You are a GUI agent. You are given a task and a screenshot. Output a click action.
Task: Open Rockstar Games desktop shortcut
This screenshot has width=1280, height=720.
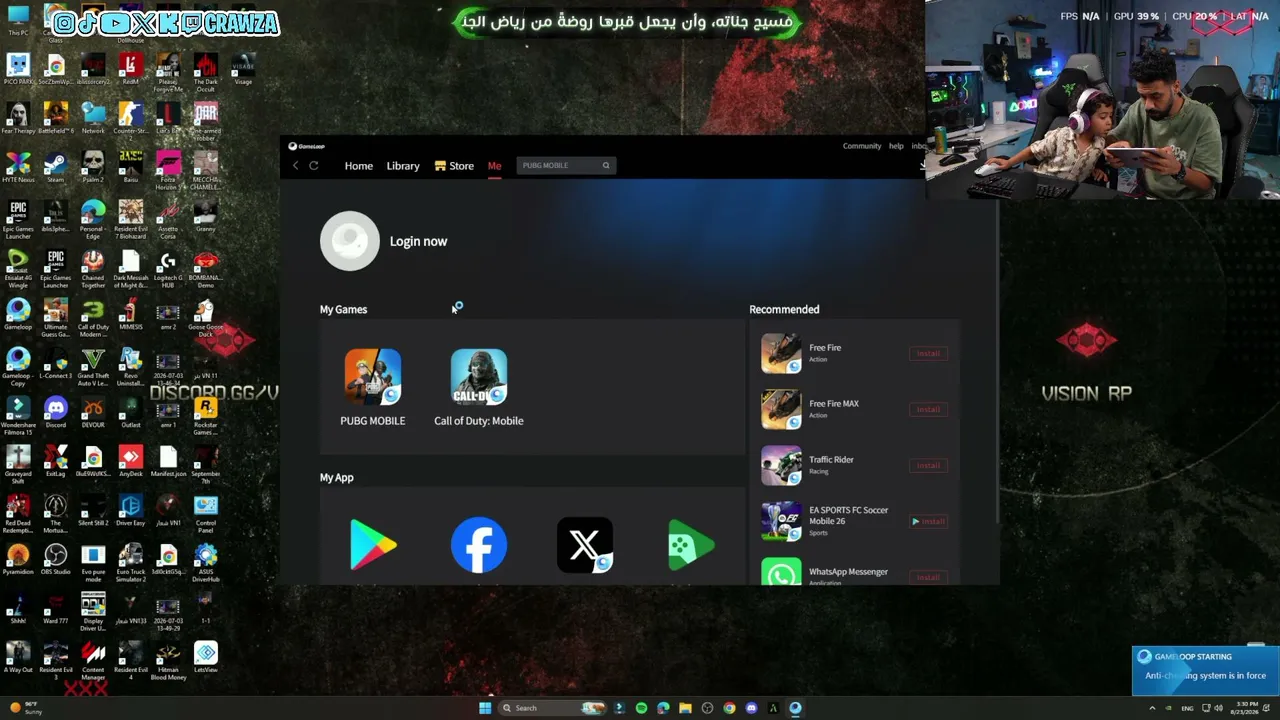click(205, 414)
